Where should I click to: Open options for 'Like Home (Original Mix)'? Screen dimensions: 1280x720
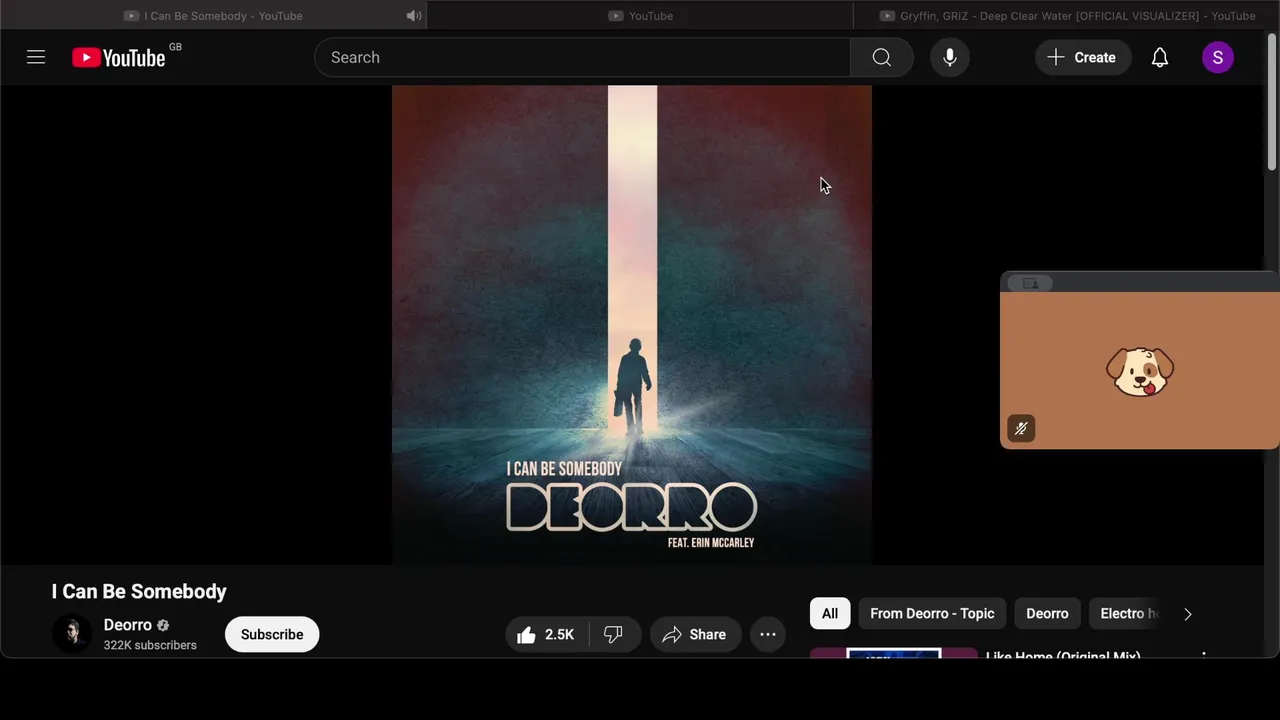[x=1204, y=655]
